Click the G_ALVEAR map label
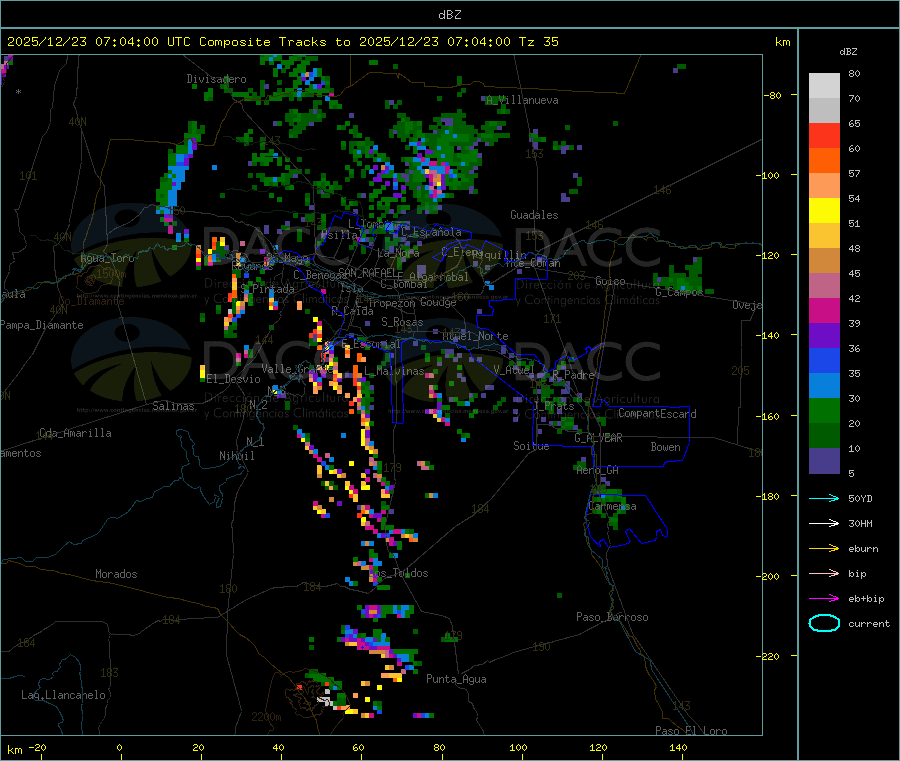 (598, 438)
